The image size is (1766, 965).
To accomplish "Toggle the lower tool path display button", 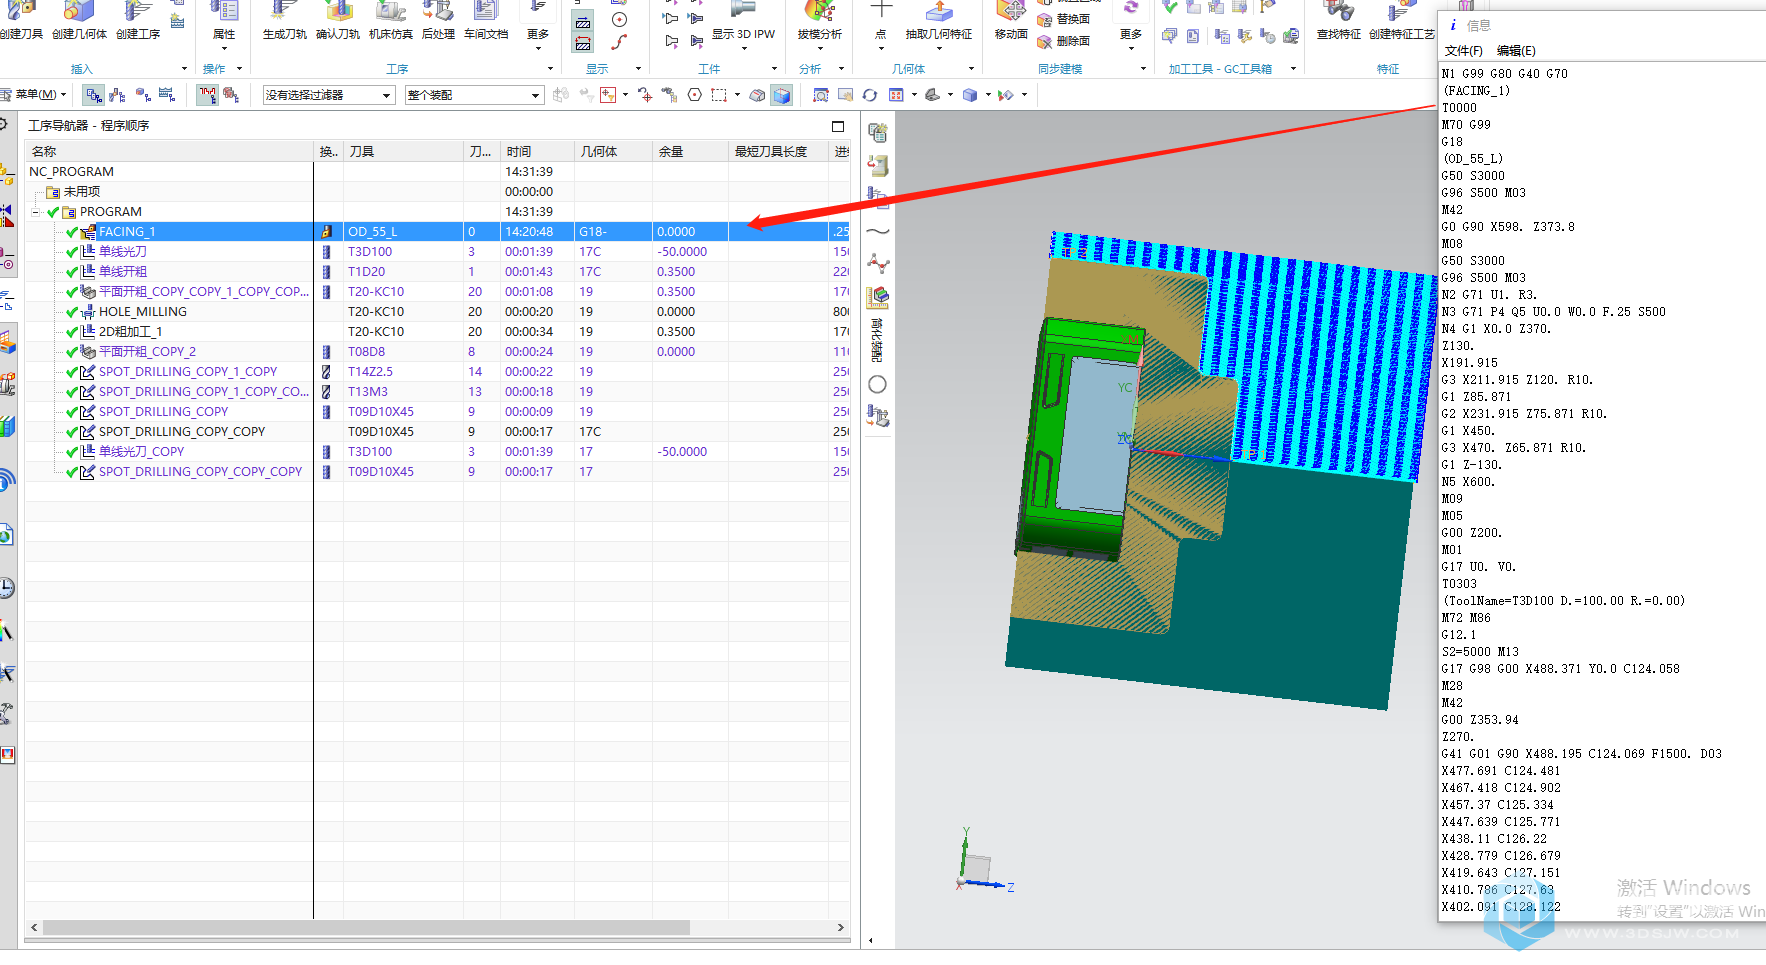I will tap(583, 43).
